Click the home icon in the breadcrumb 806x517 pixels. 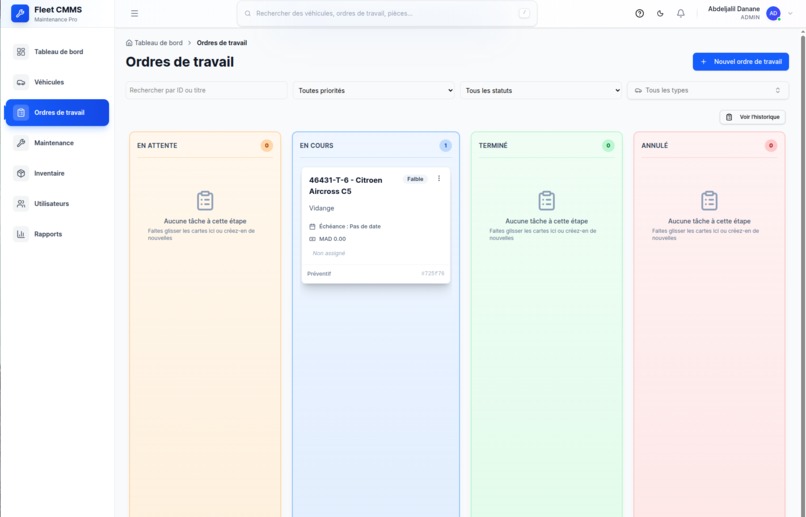click(129, 43)
